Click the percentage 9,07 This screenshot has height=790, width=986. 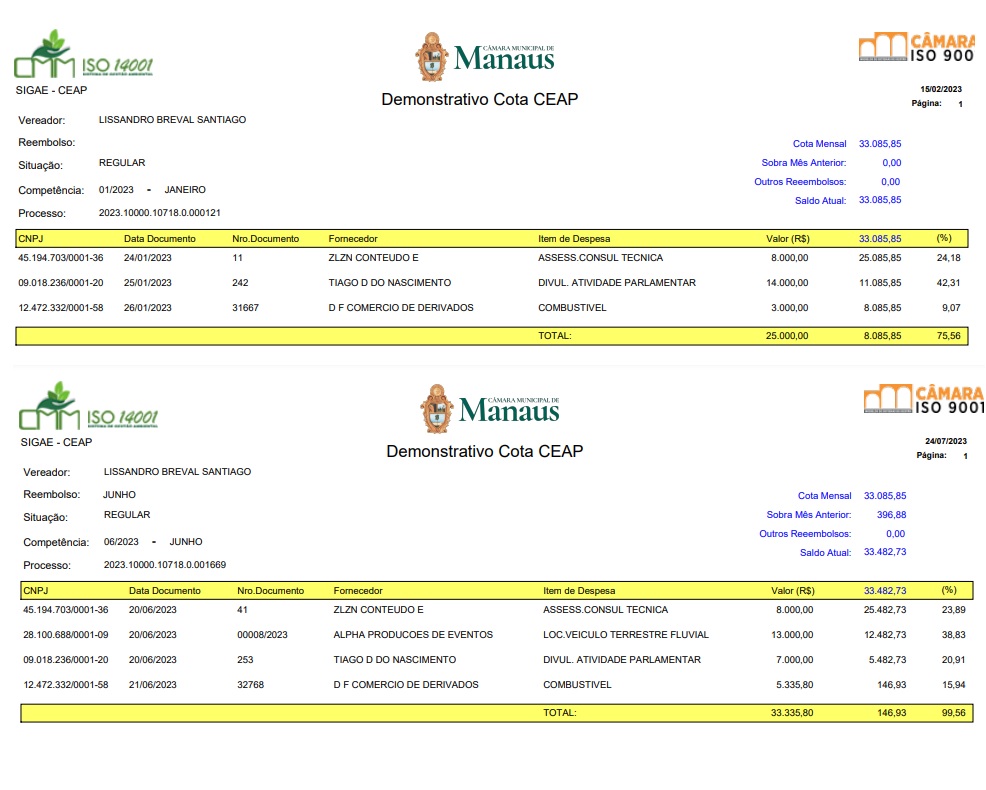951,308
